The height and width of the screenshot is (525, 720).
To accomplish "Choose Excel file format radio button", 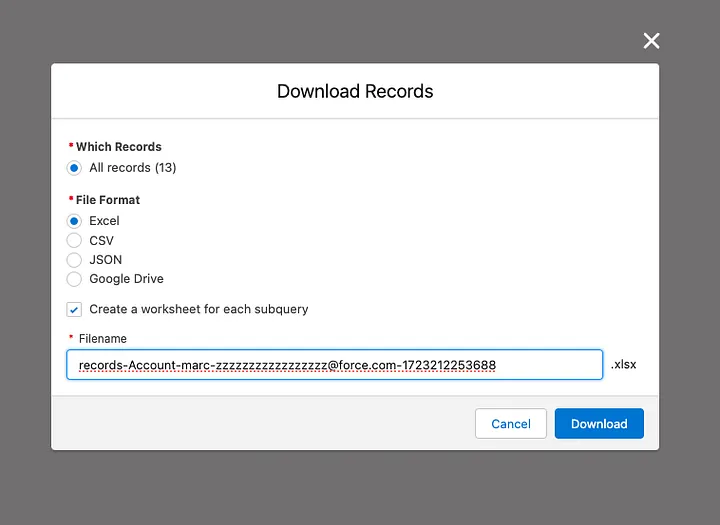I will [x=74, y=221].
